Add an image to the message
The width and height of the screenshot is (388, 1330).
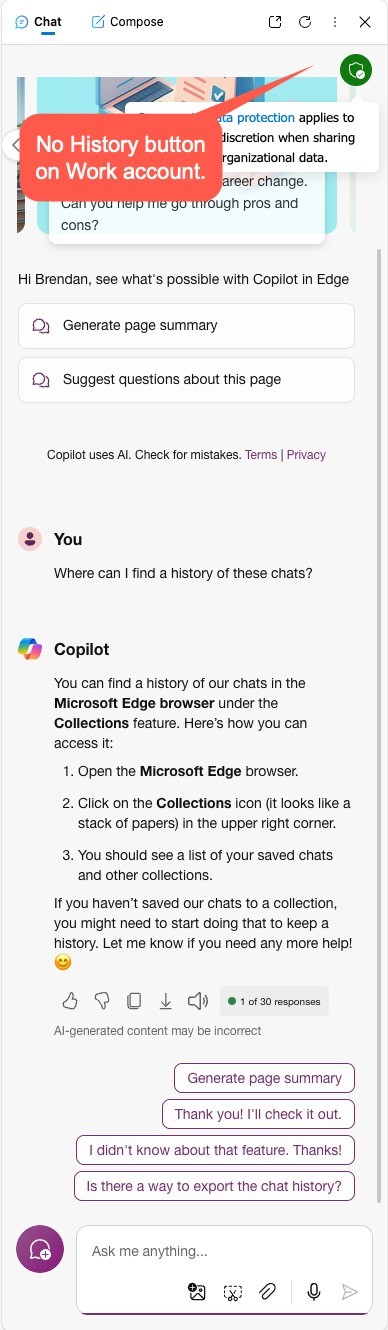coord(197,1292)
